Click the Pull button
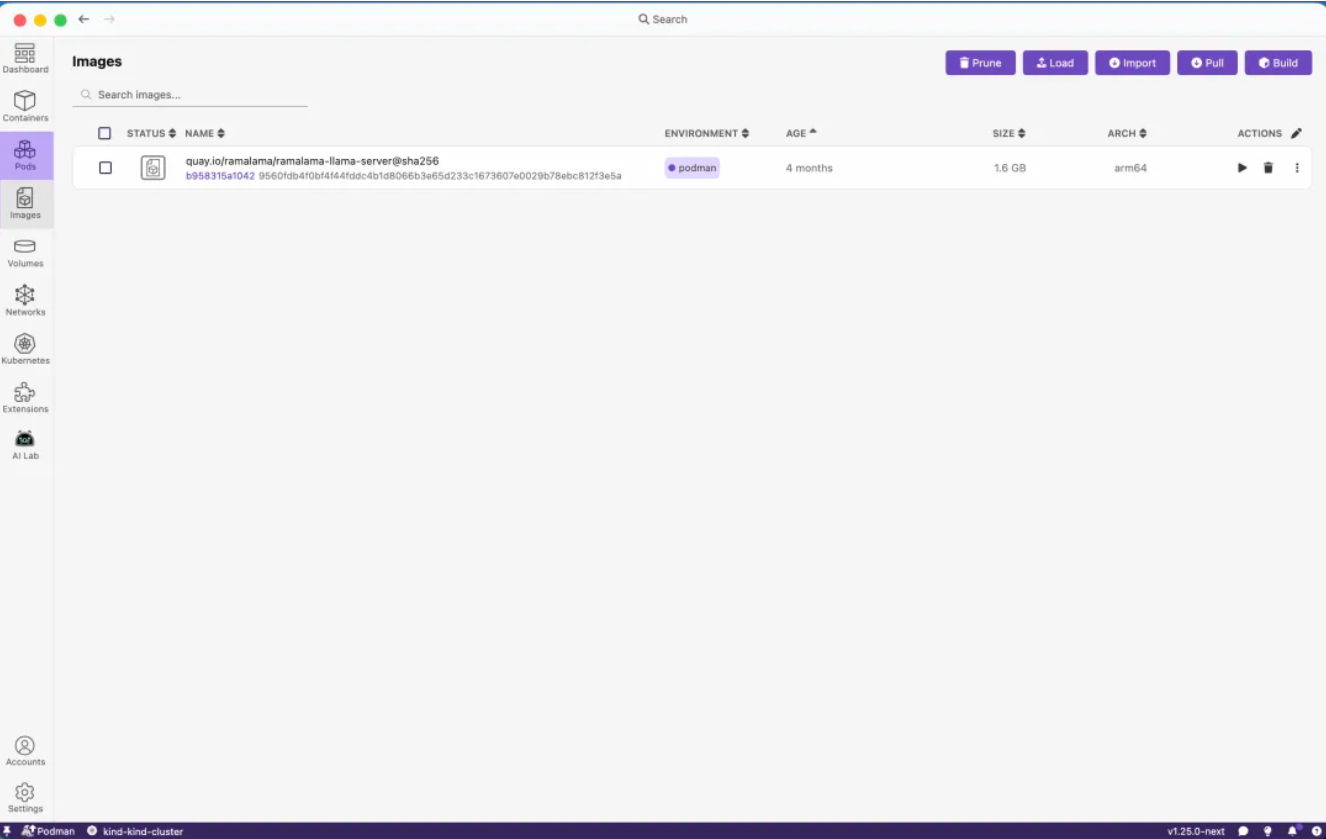Viewport: 1326px width, 839px height. point(1207,63)
